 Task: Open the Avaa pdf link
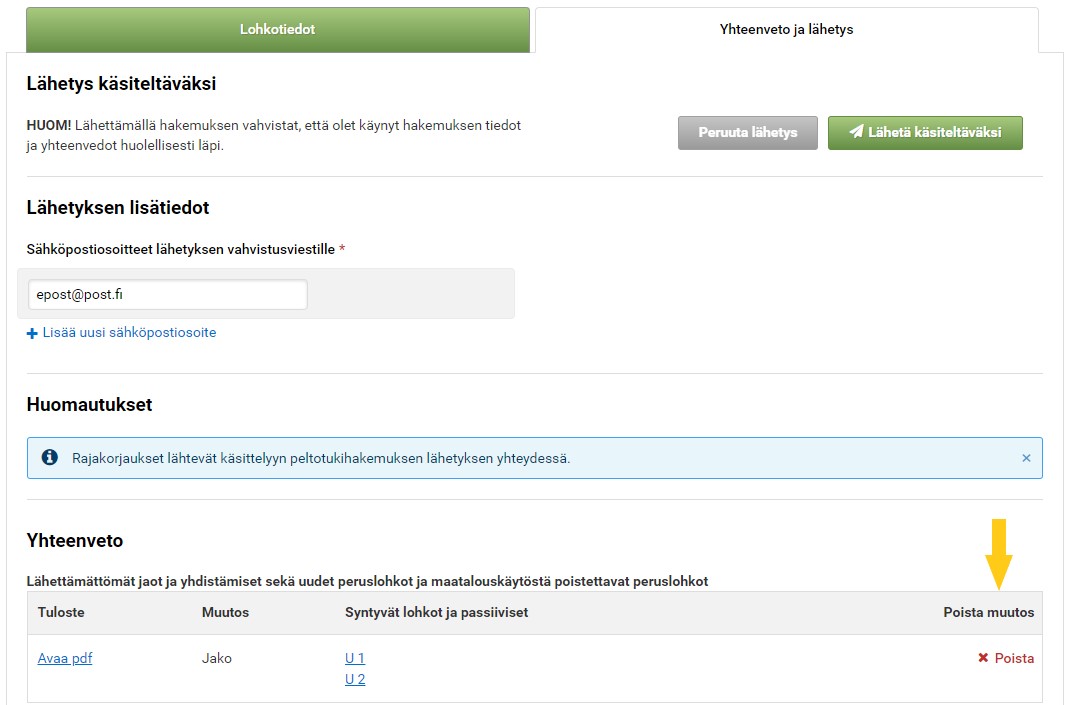click(x=65, y=658)
